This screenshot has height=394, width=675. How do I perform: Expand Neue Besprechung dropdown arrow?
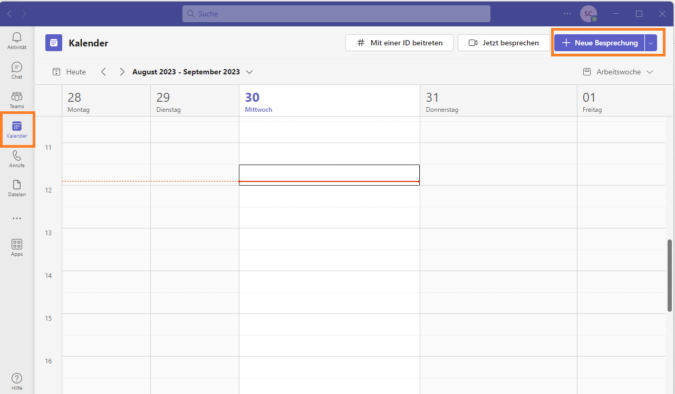point(651,43)
